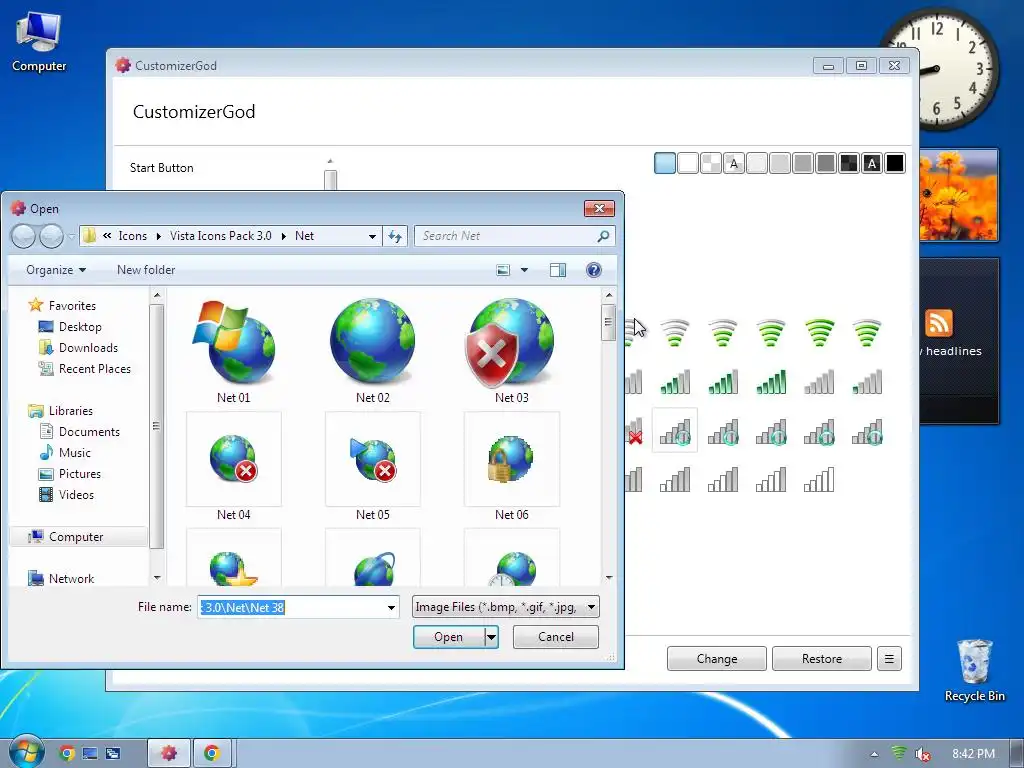Select Network in navigation pane

coord(61,579)
